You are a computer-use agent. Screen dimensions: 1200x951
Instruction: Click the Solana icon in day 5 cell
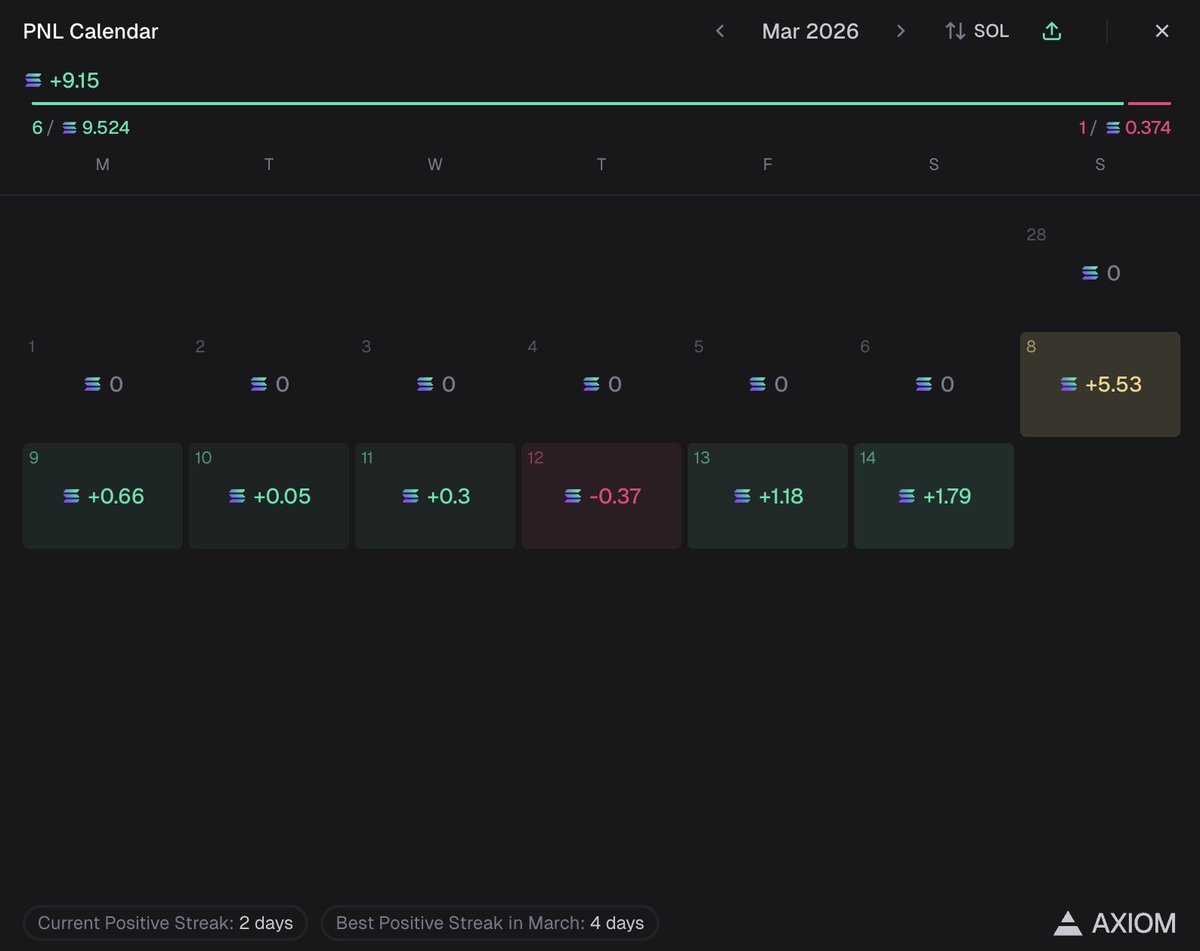758,384
